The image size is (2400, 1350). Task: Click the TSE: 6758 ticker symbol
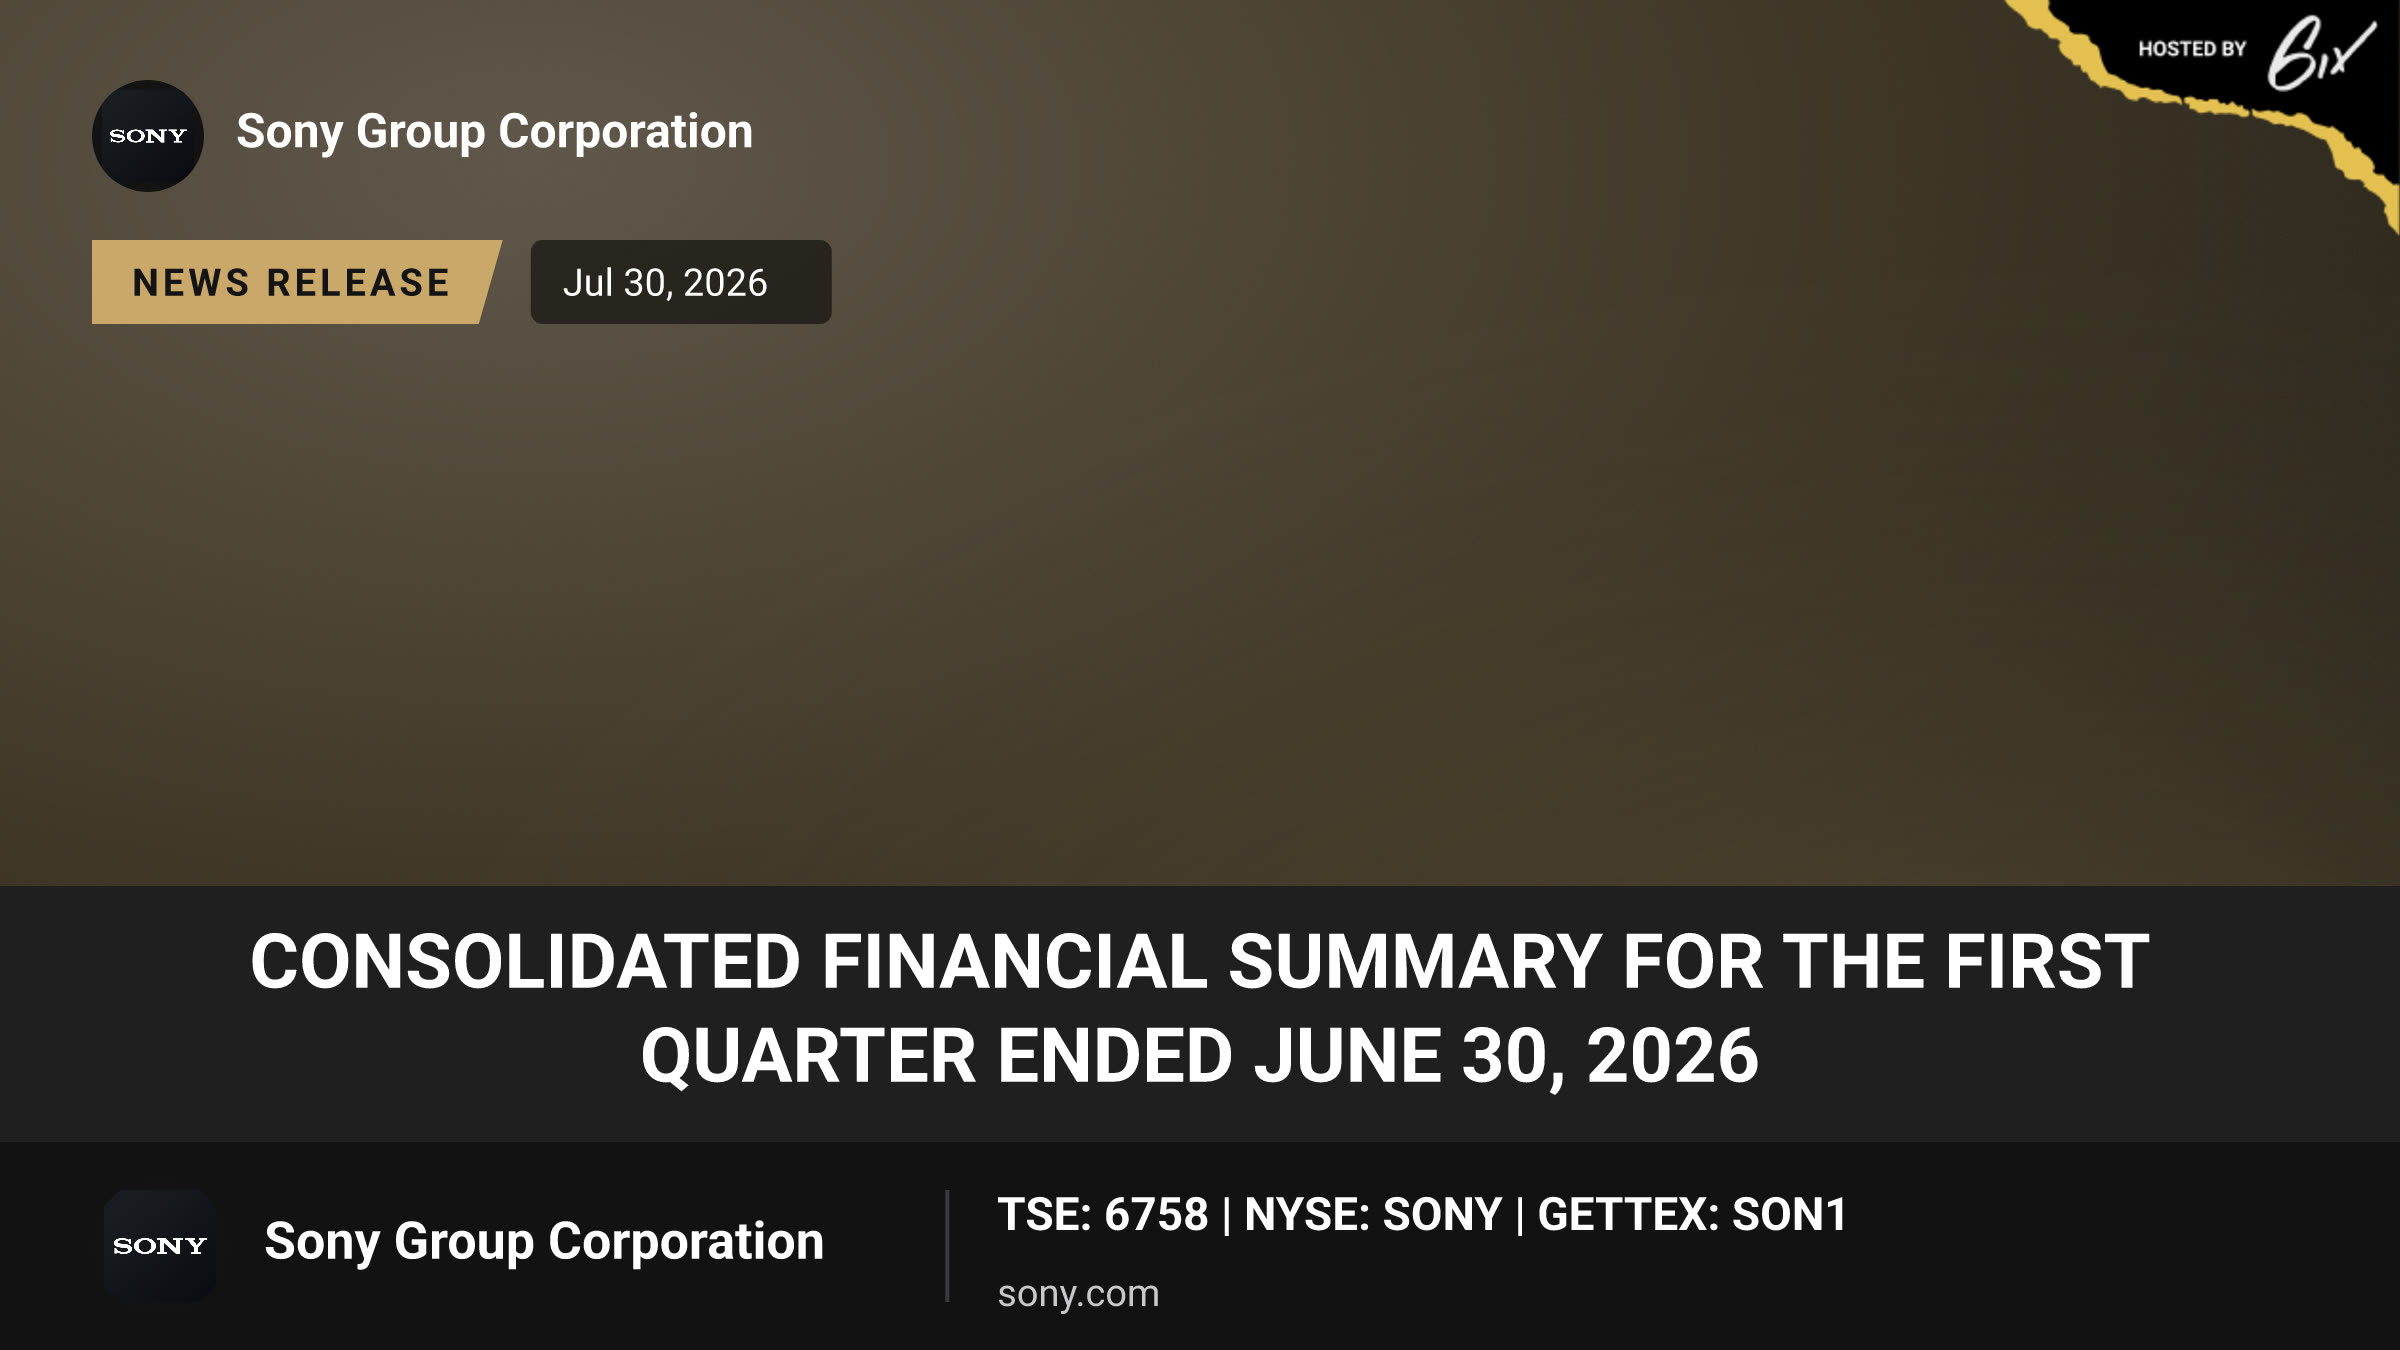(1103, 1215)
